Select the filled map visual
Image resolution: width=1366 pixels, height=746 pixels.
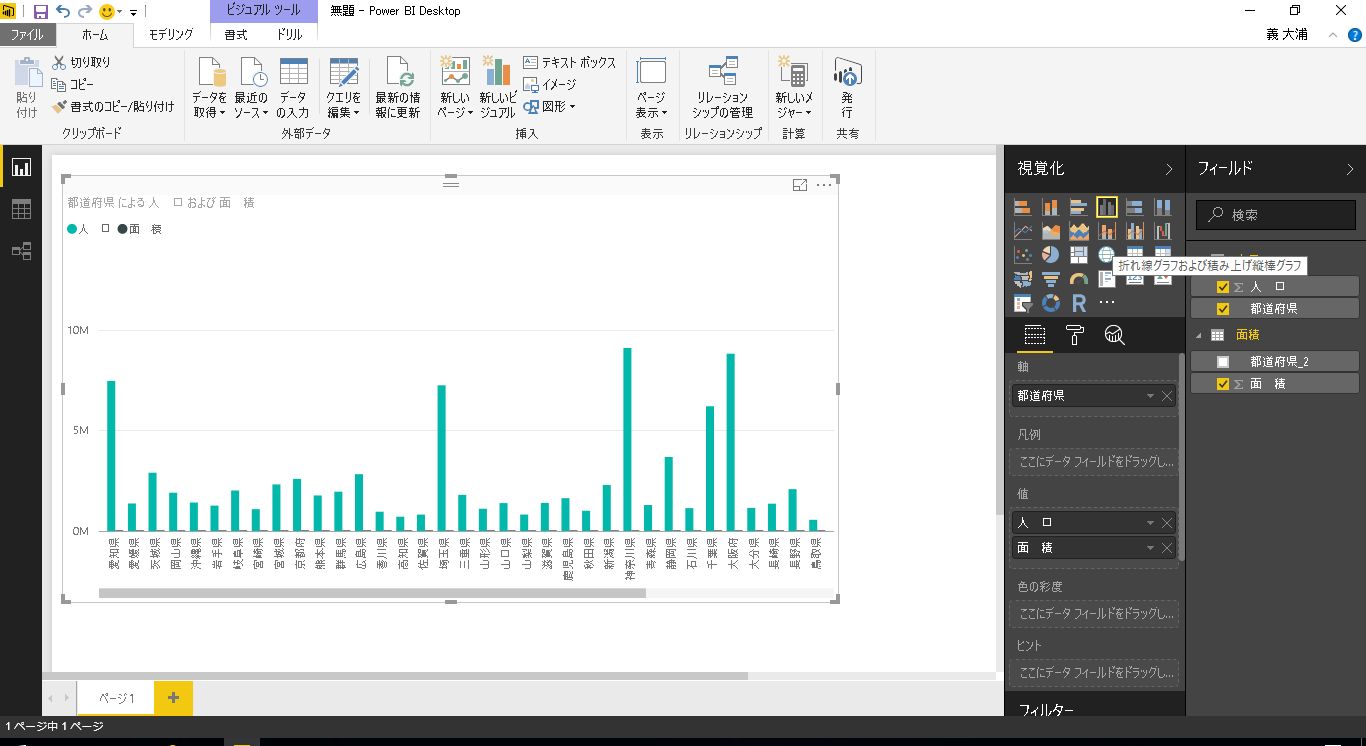tap(1022, 279)
